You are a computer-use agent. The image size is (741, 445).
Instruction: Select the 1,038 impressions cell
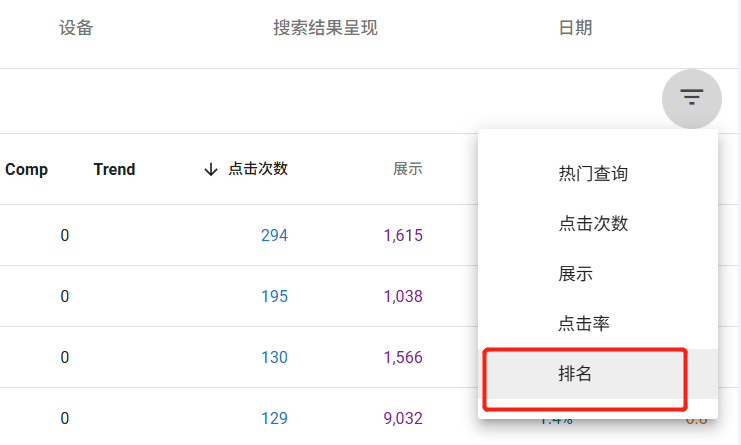pos(402,297)
